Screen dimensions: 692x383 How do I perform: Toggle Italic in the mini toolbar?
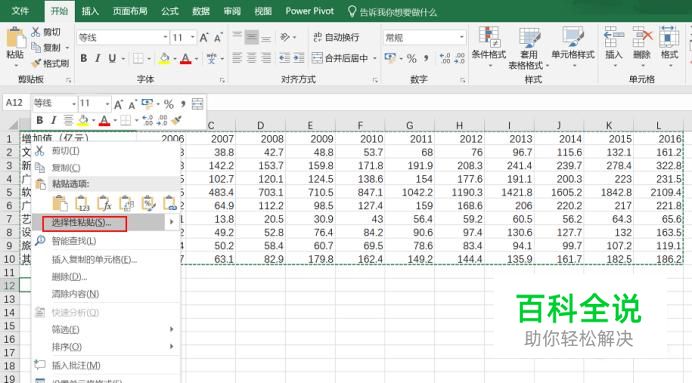point(53,120)
